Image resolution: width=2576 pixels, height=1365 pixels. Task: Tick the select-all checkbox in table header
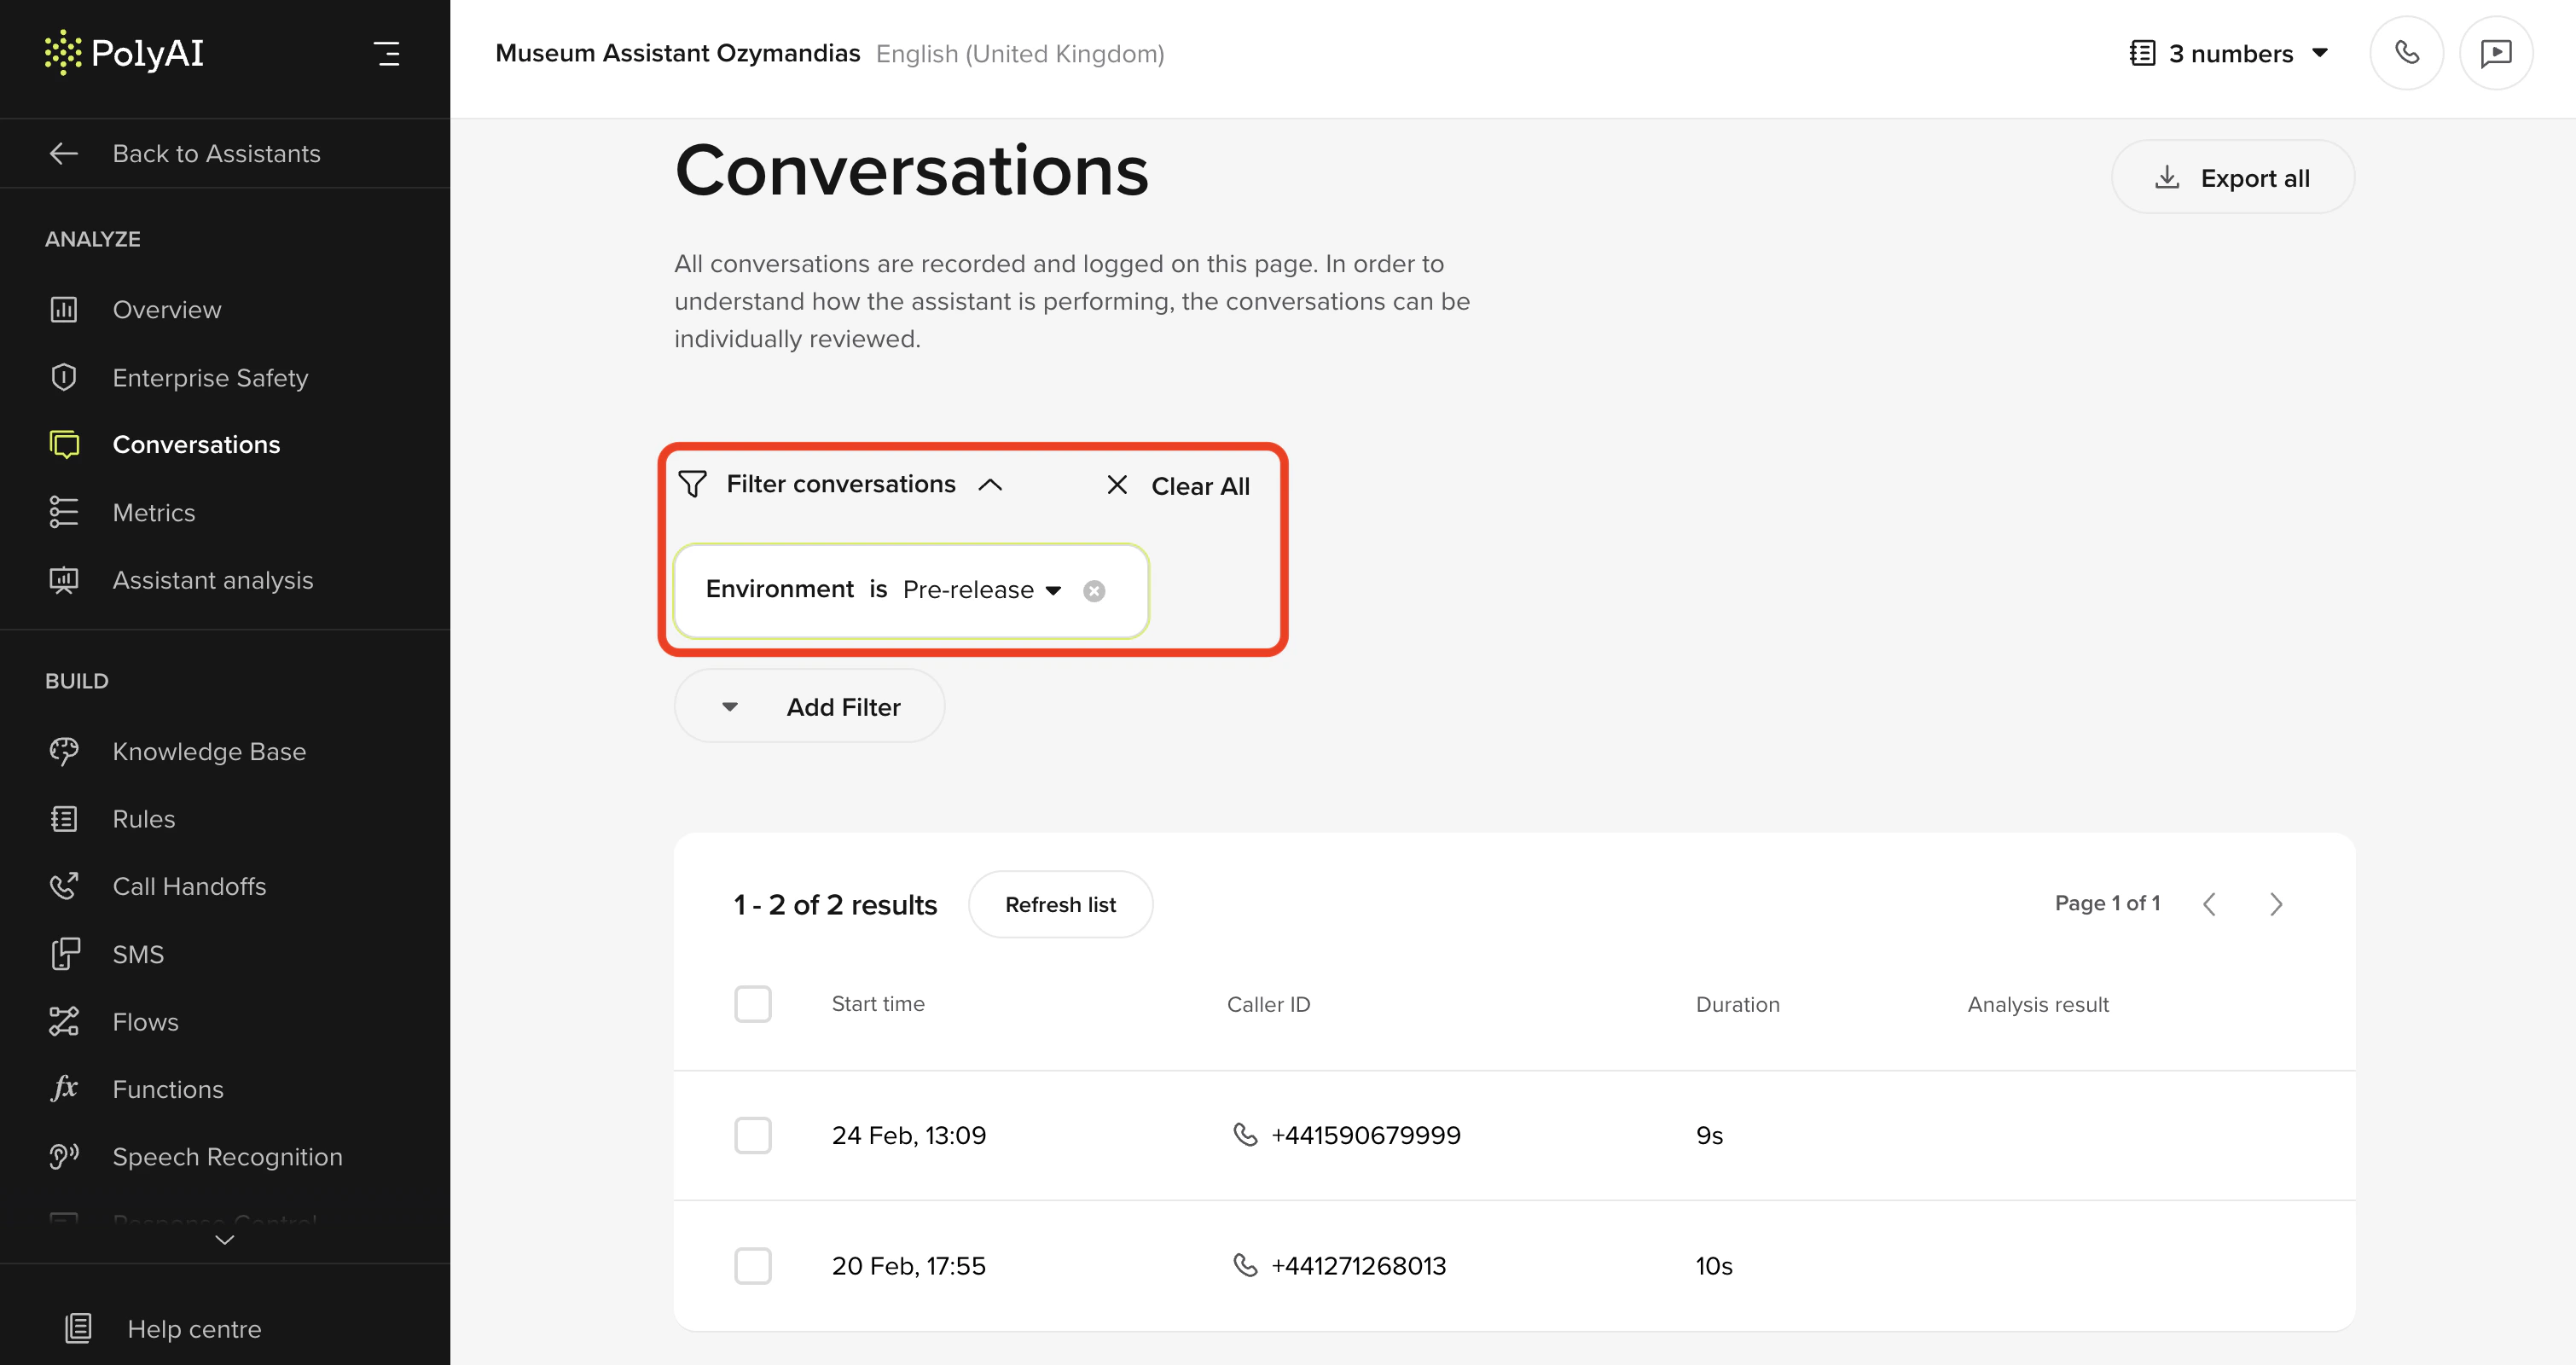pyautogui.click(x=752, y=1004)
